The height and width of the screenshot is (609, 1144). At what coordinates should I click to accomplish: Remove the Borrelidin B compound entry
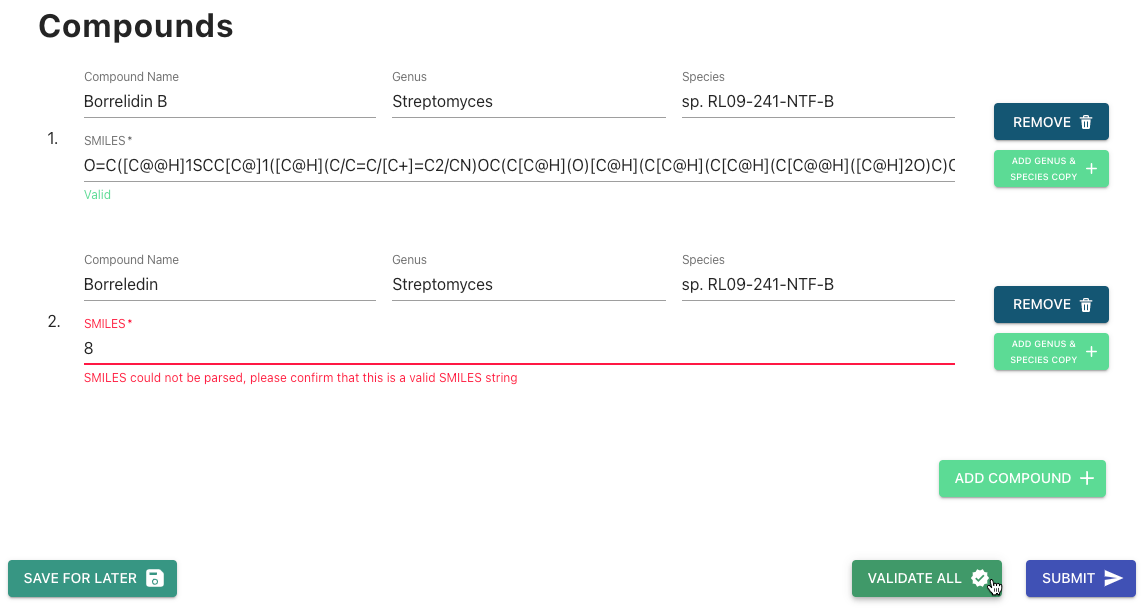(1050, 121)
